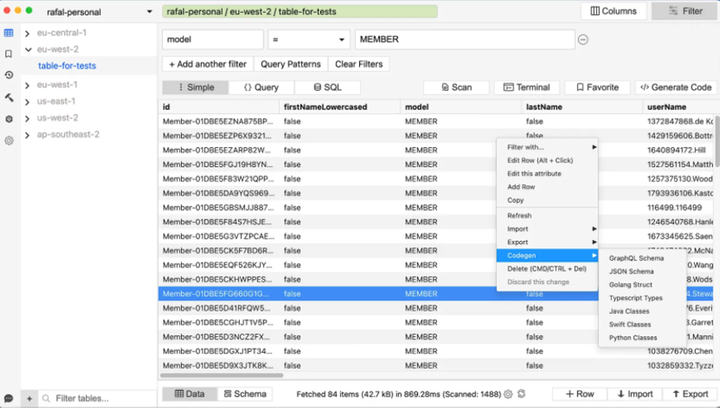Screen dimensions: 720x408
Task: Click Generate Code button
Action: click(x=676, y=87)
